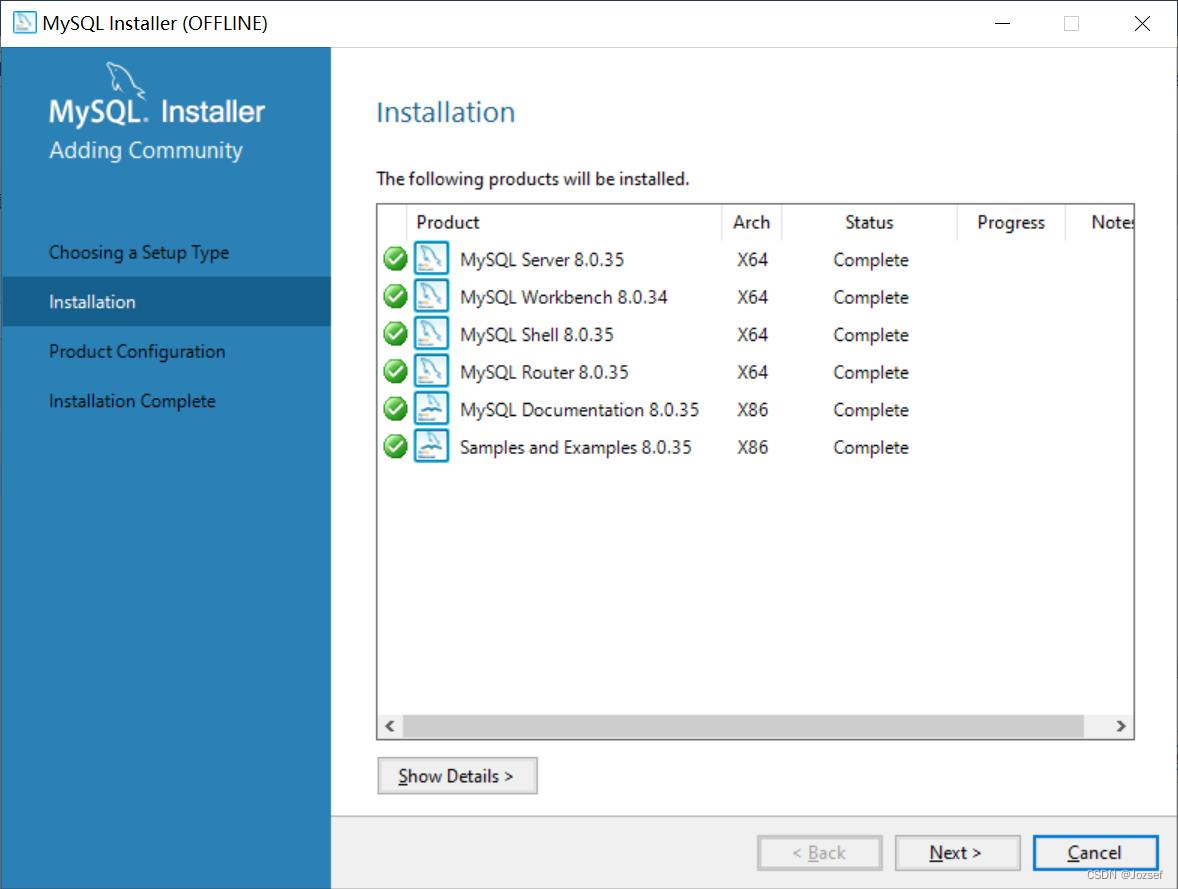
Task: Click the MySQL Router 8.0.35 product icon
Action: pyautogui.click(x=431, y=370)
